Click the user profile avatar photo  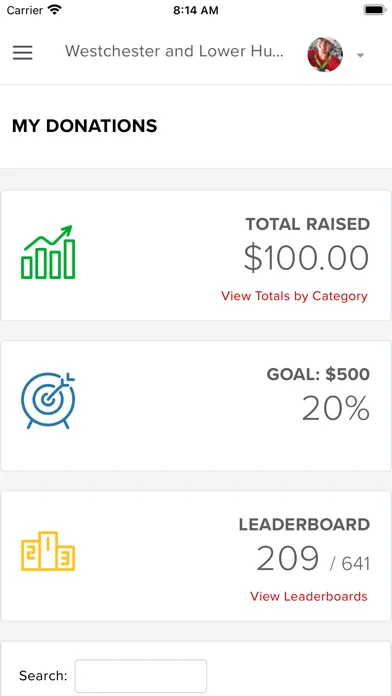point(325,54)
